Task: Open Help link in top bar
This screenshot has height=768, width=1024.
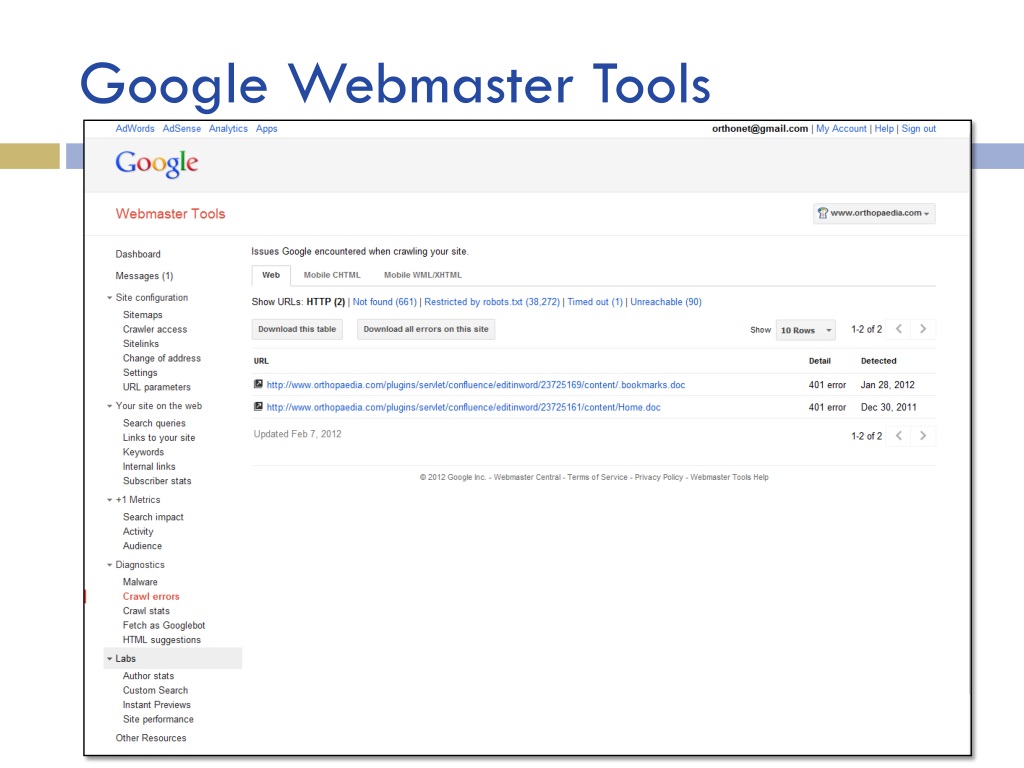Action: coord(884,129)
